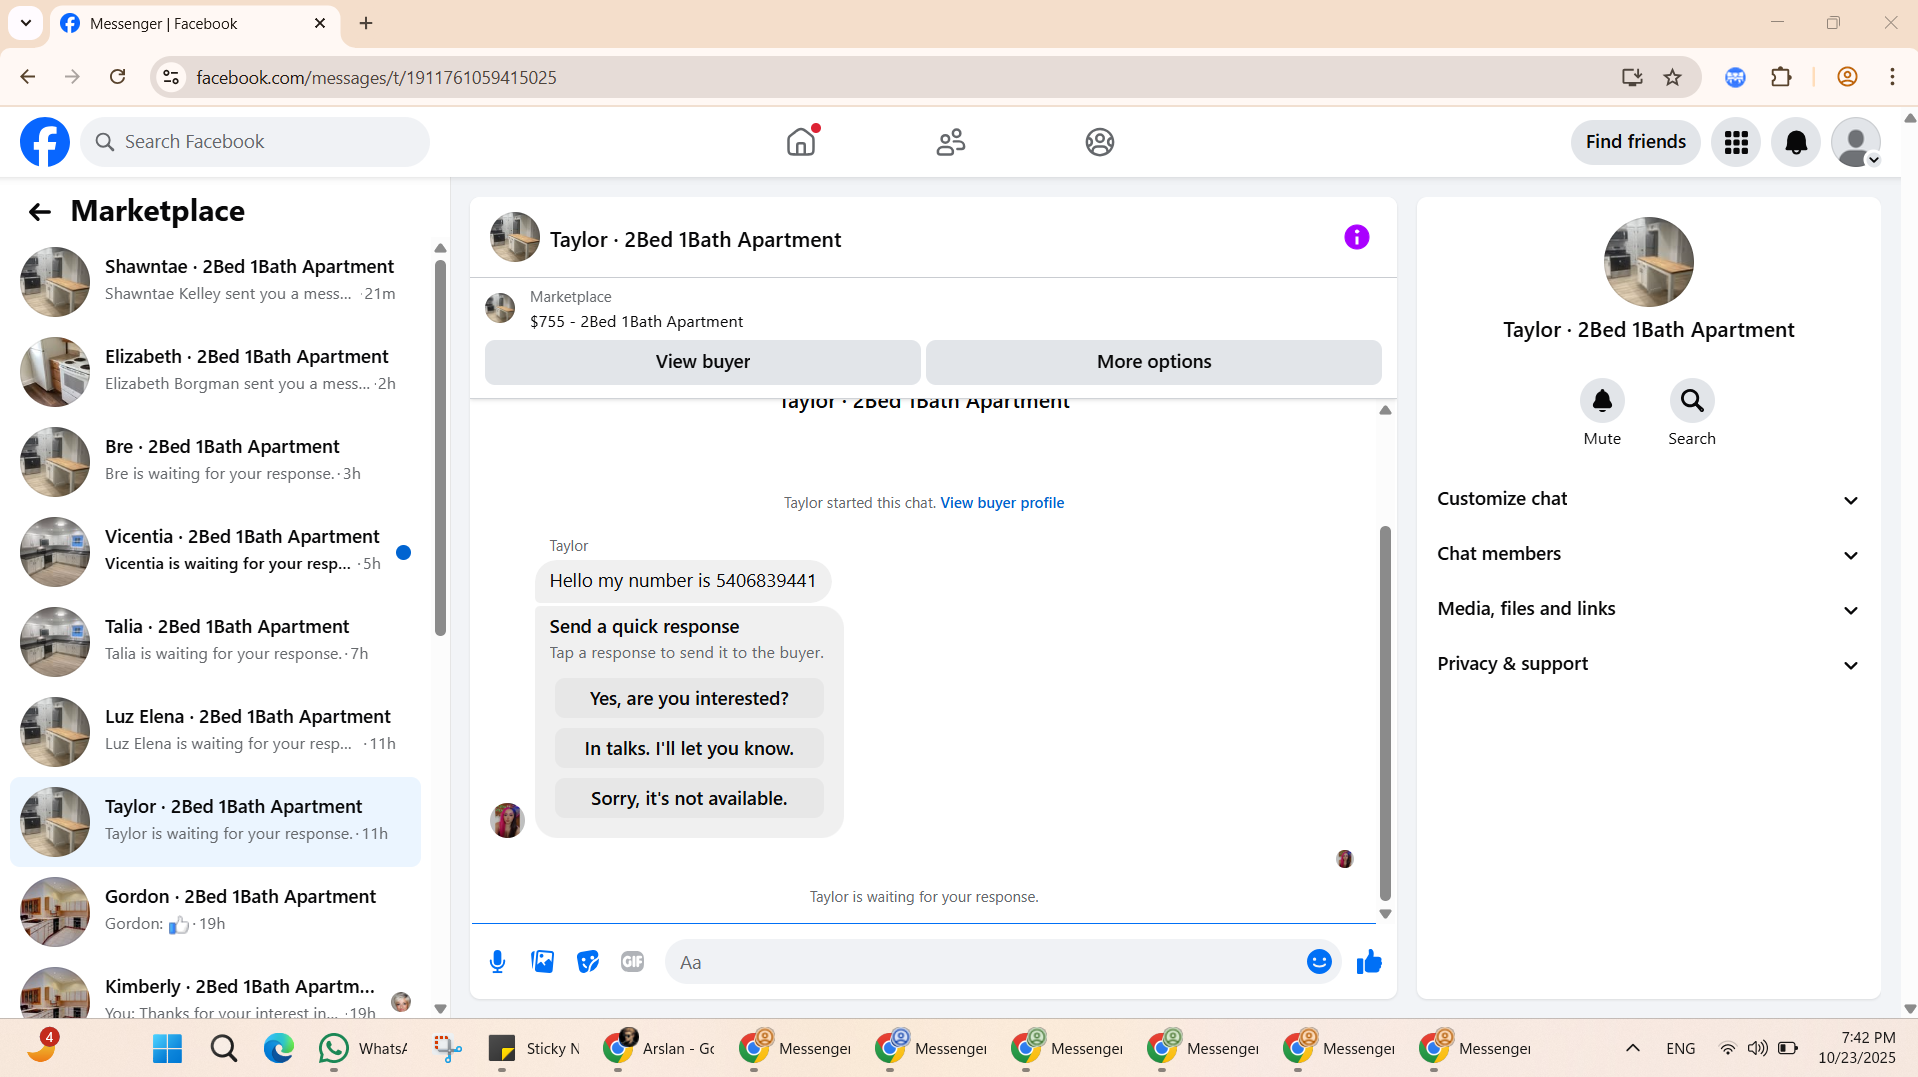Choose a GIF icon
This screenshot has width=1918, height=1077.
pyautogui.click(x=632, y=962)
